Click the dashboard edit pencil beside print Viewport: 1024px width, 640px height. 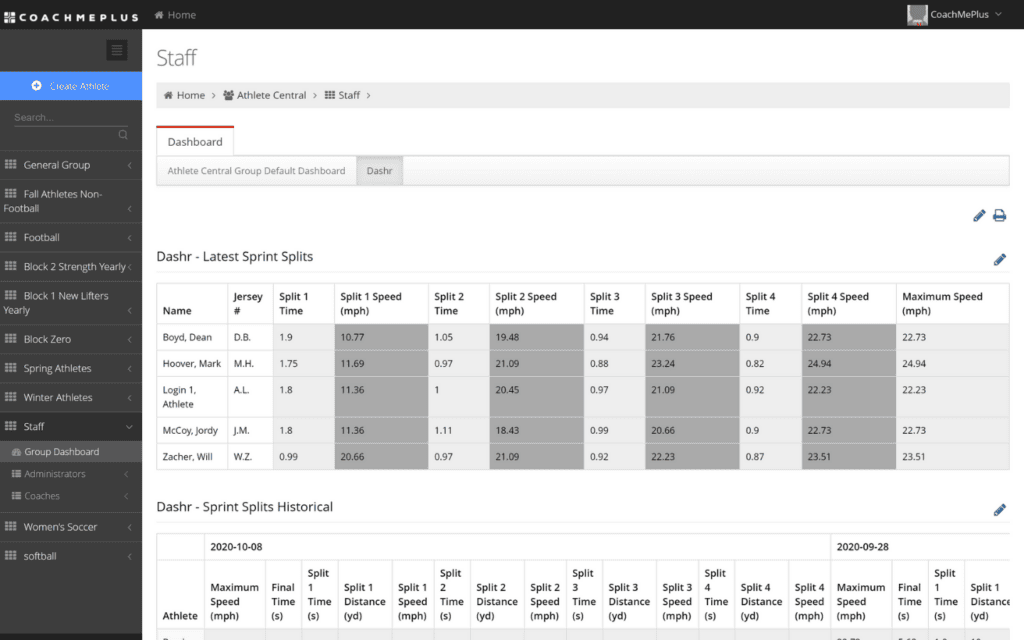pos(979,216)
